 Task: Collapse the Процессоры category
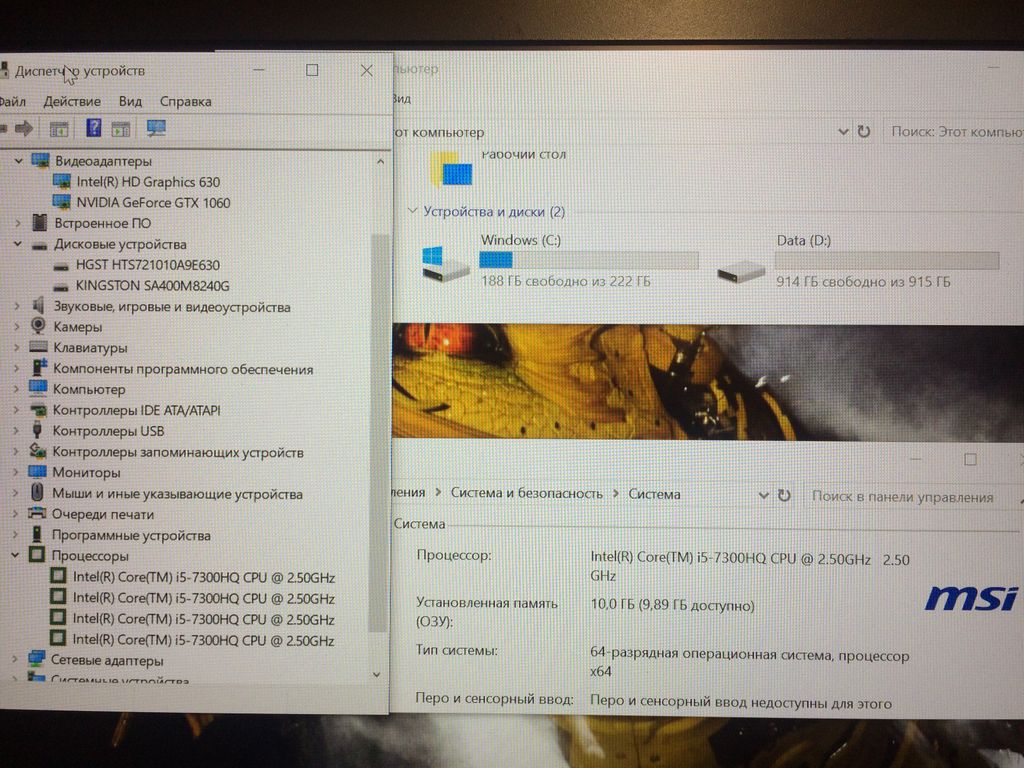[x=17, y=555]
